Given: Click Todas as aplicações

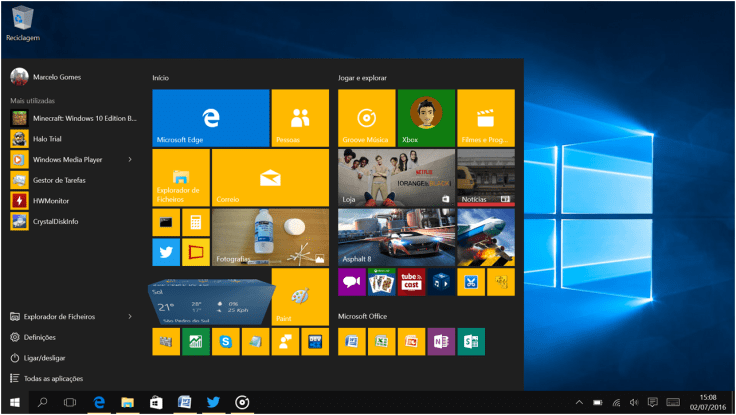Looking at the screenshot, I should (52, 379).
